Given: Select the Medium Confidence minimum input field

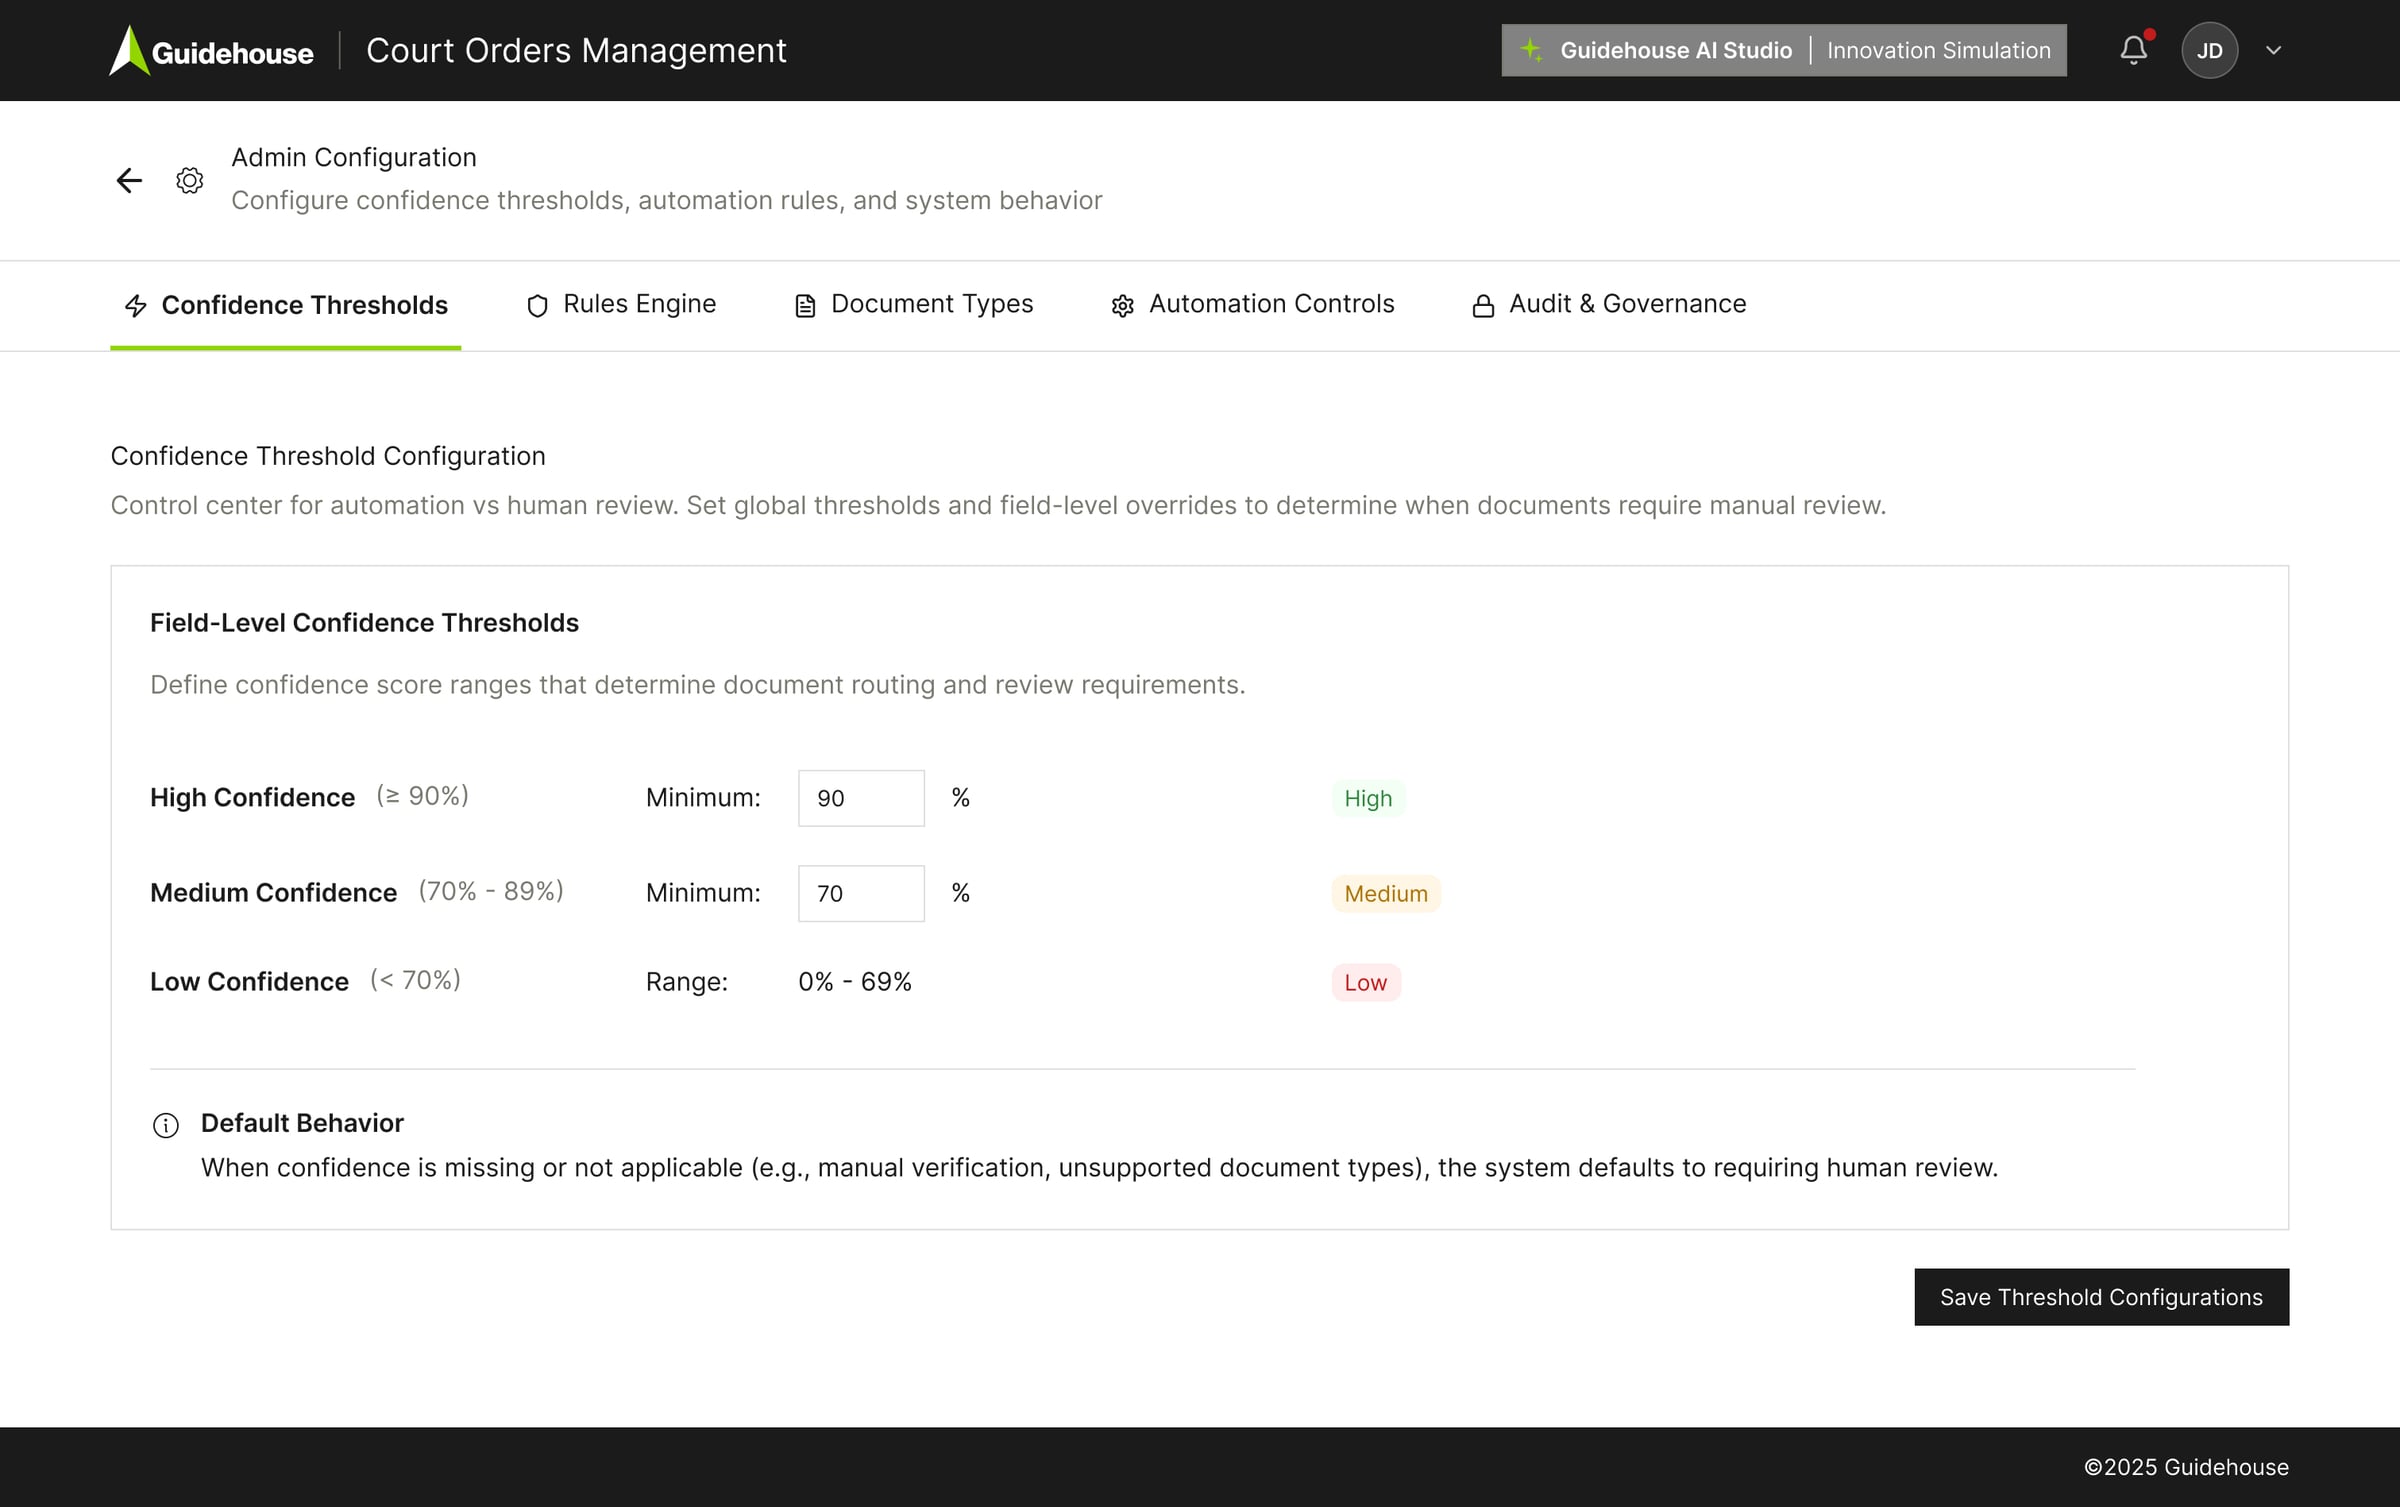Looking at the screenshot, I should tap(861, 892).
